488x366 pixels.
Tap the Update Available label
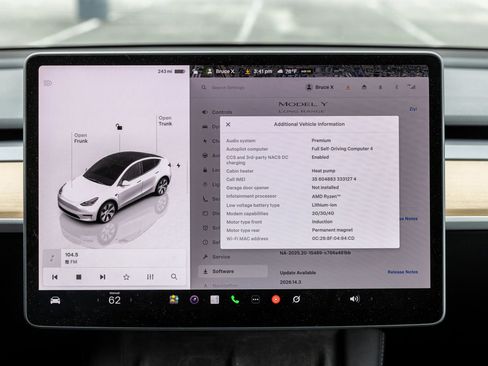point(298,273)
